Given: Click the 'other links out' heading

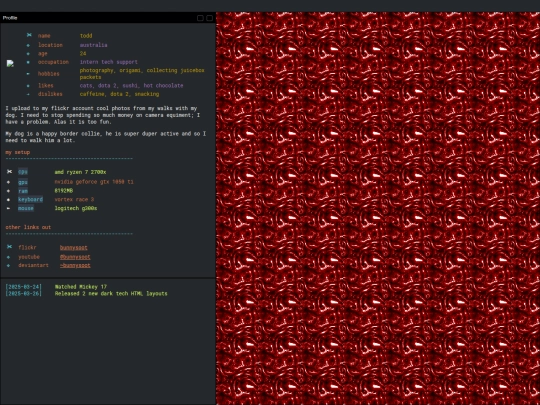Looking at the screenshot, I should click(28, 227).
